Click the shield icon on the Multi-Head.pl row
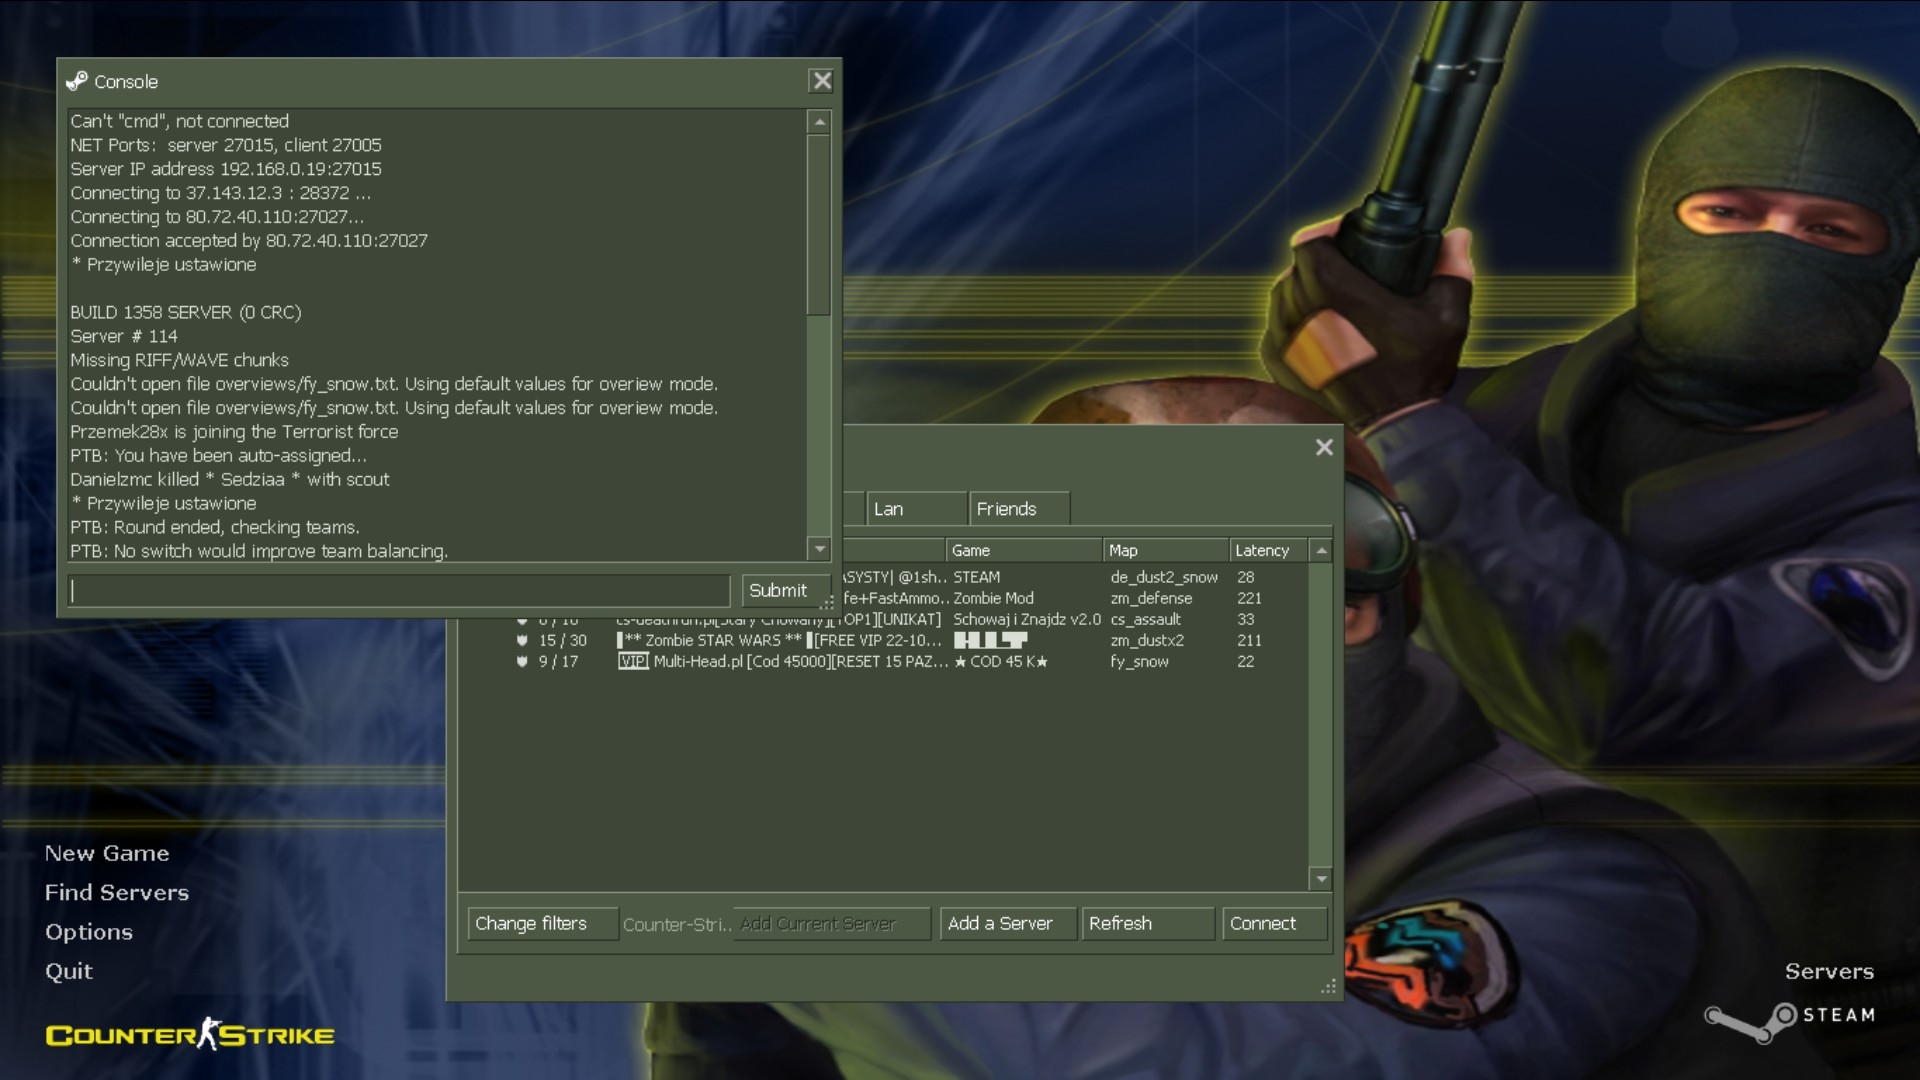This screenshot has height=1080, width=1920. (522, 661)
